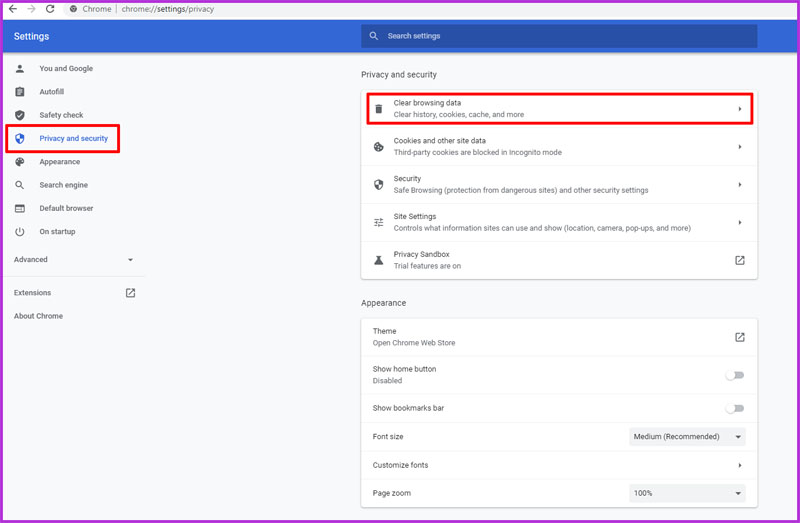800x523 pixels.
Task: Expand the Customize fonts row
Action: pyautogui.click(x=739, y=465)
